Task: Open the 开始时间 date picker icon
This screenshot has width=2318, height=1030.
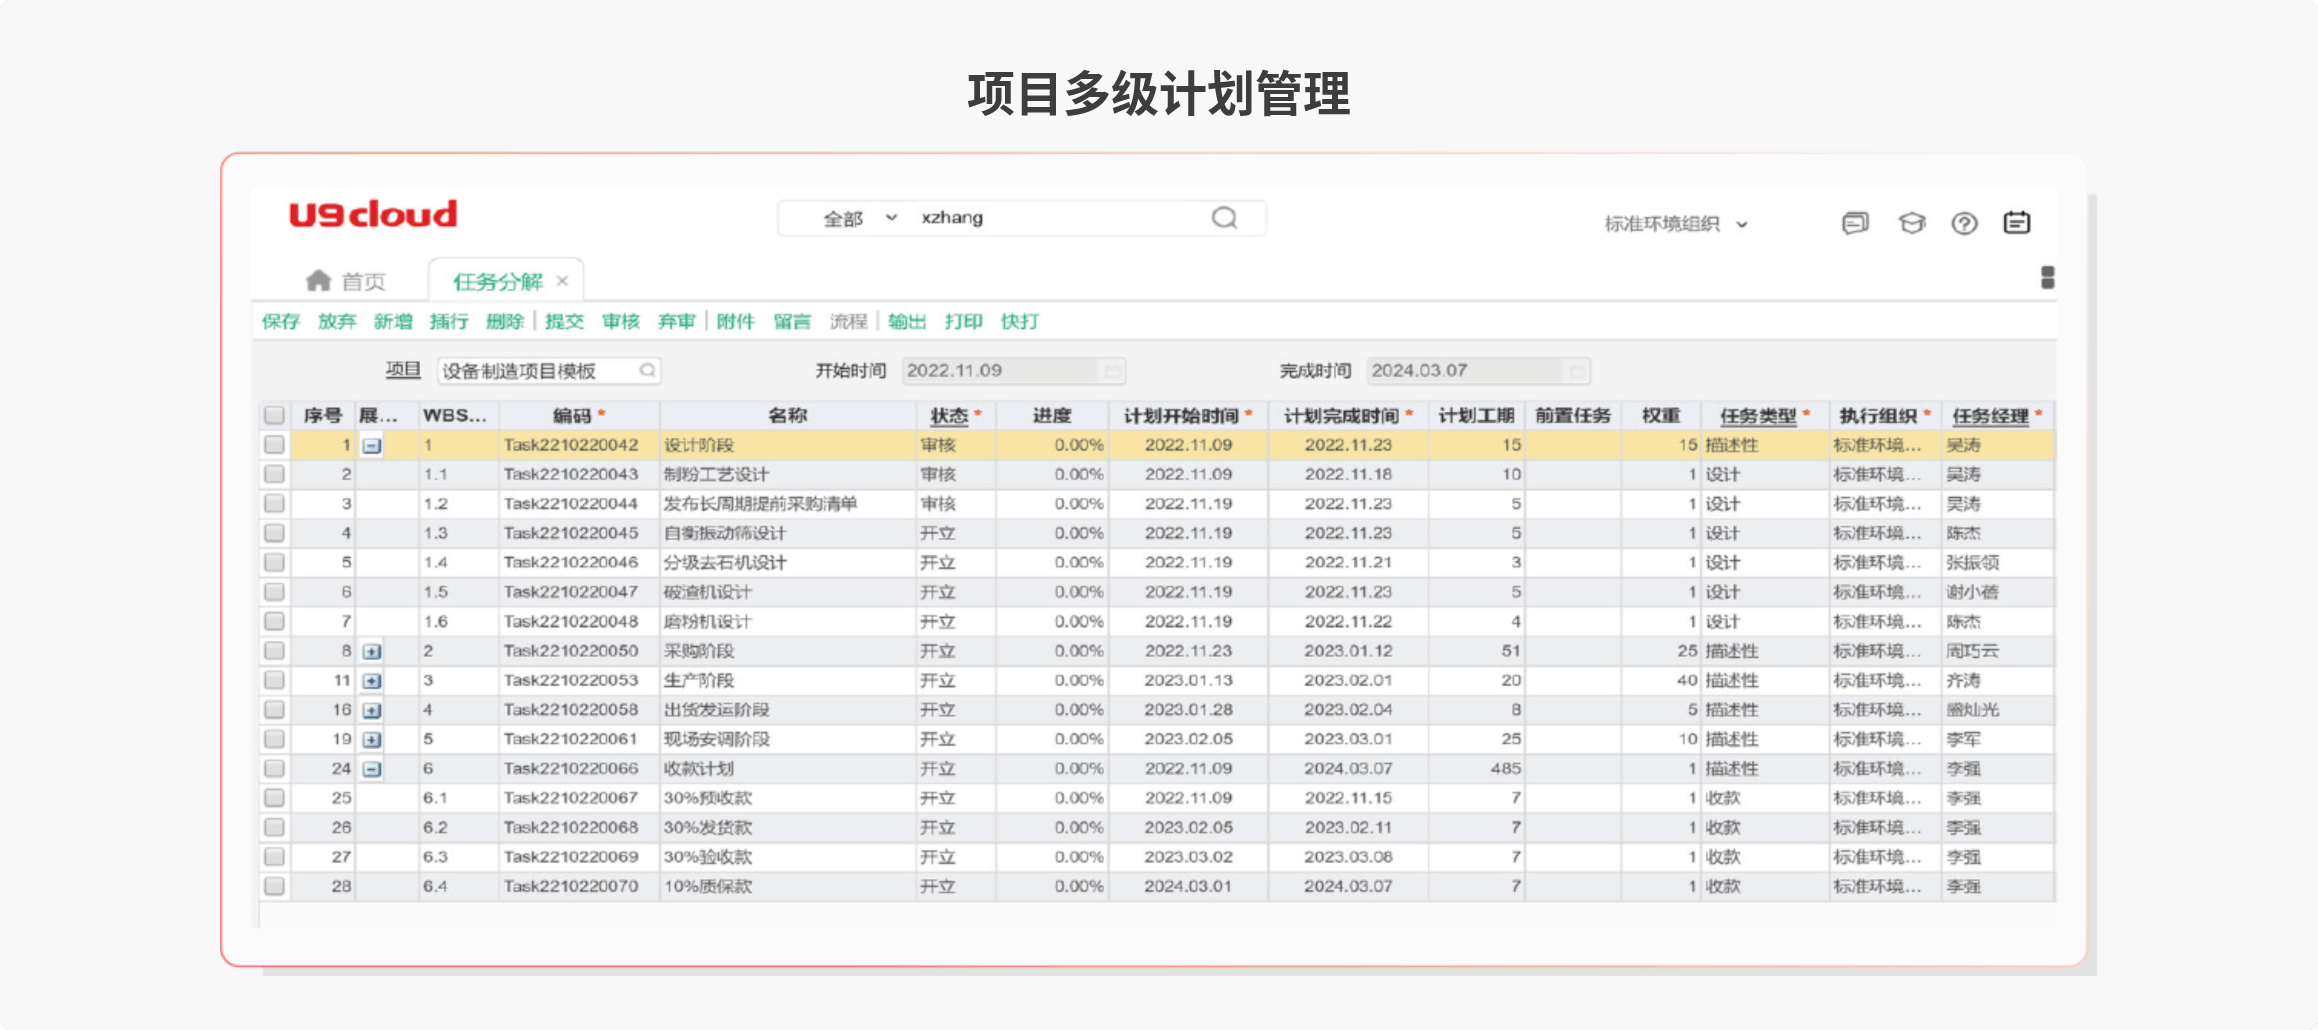Action: click(1112, 371)
